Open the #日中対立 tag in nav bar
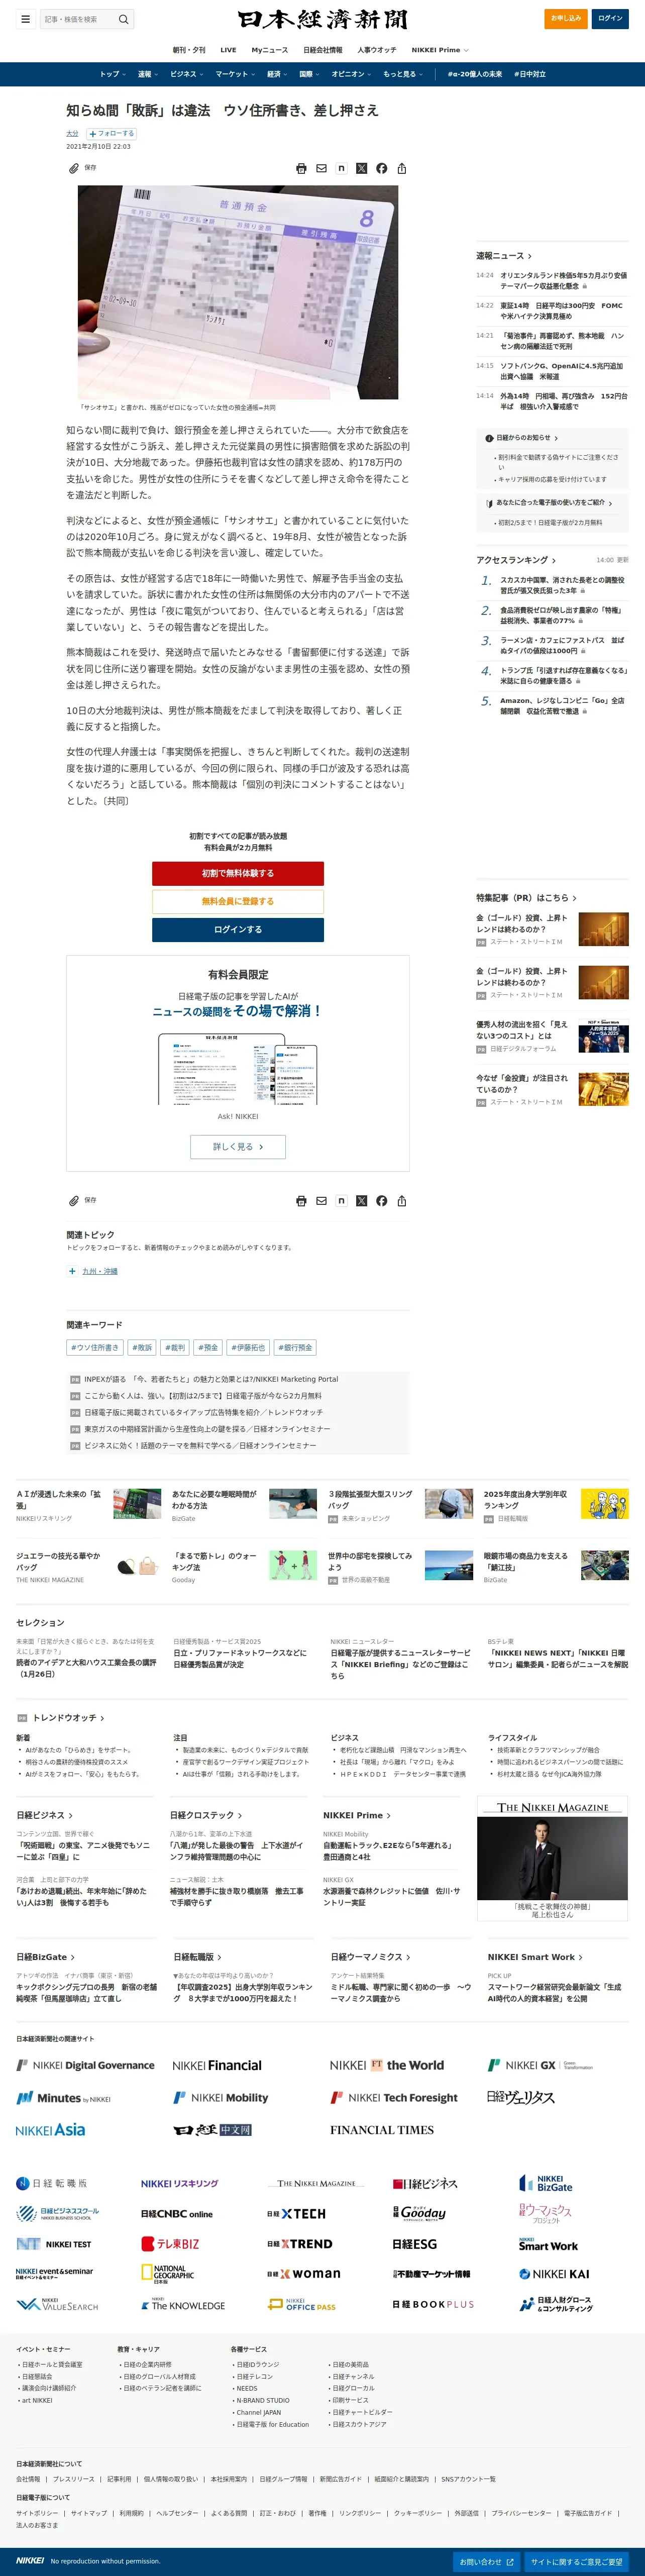Screen dimensions: 645x2576 [x=530, y=74]
